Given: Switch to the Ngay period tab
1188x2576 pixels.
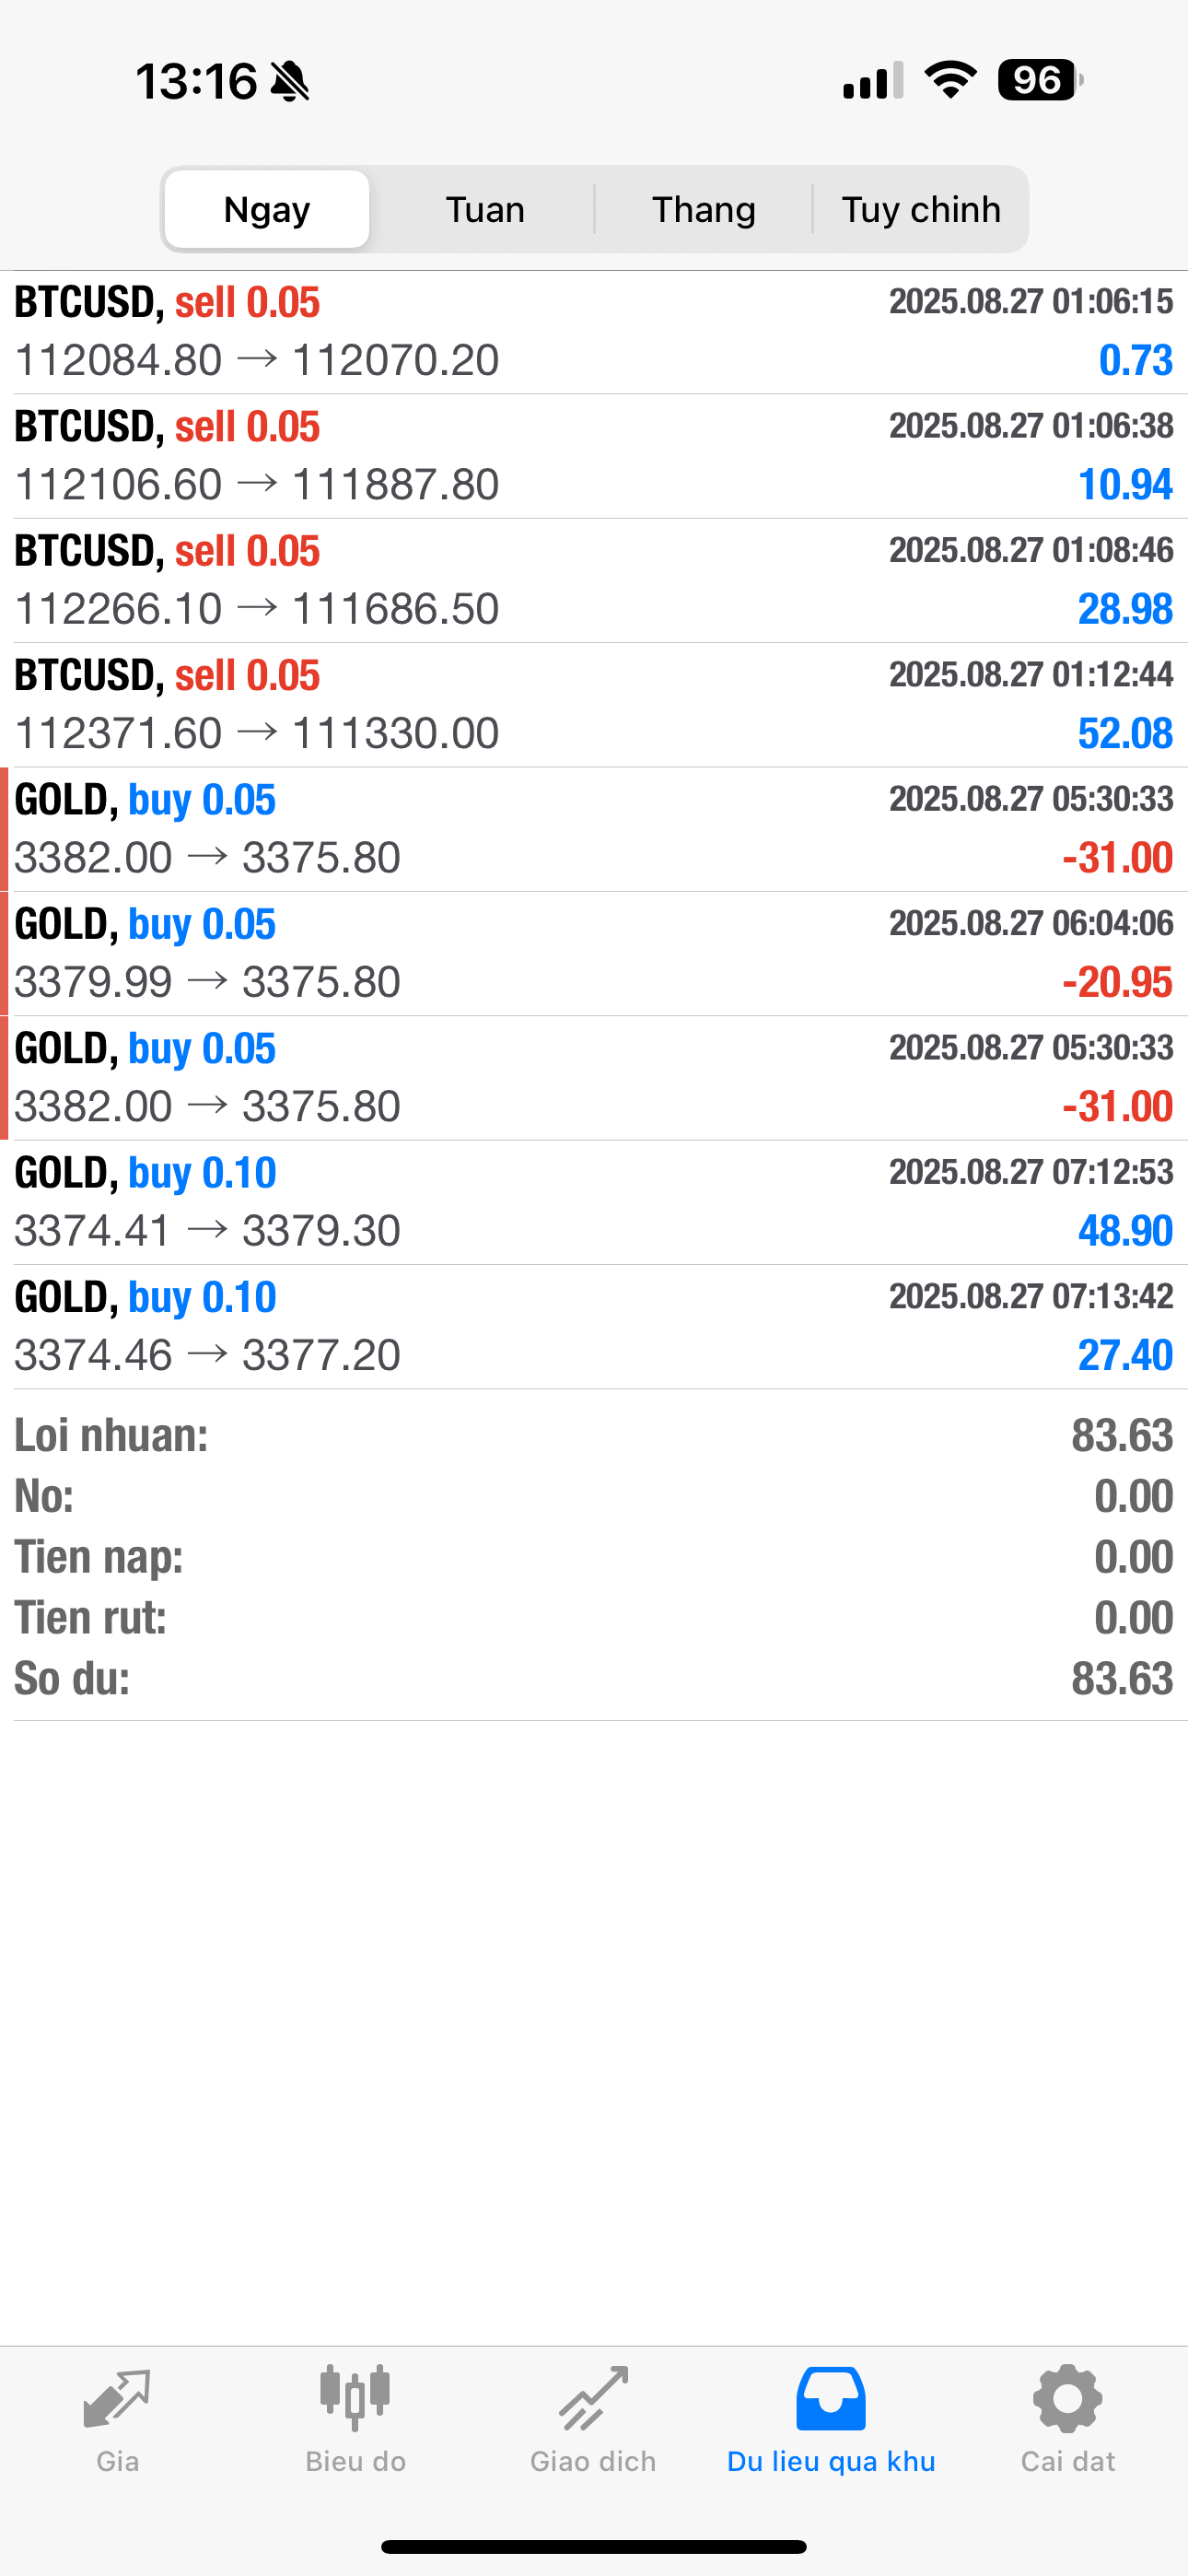Looking at the screenshot, I should coord(267,210).
